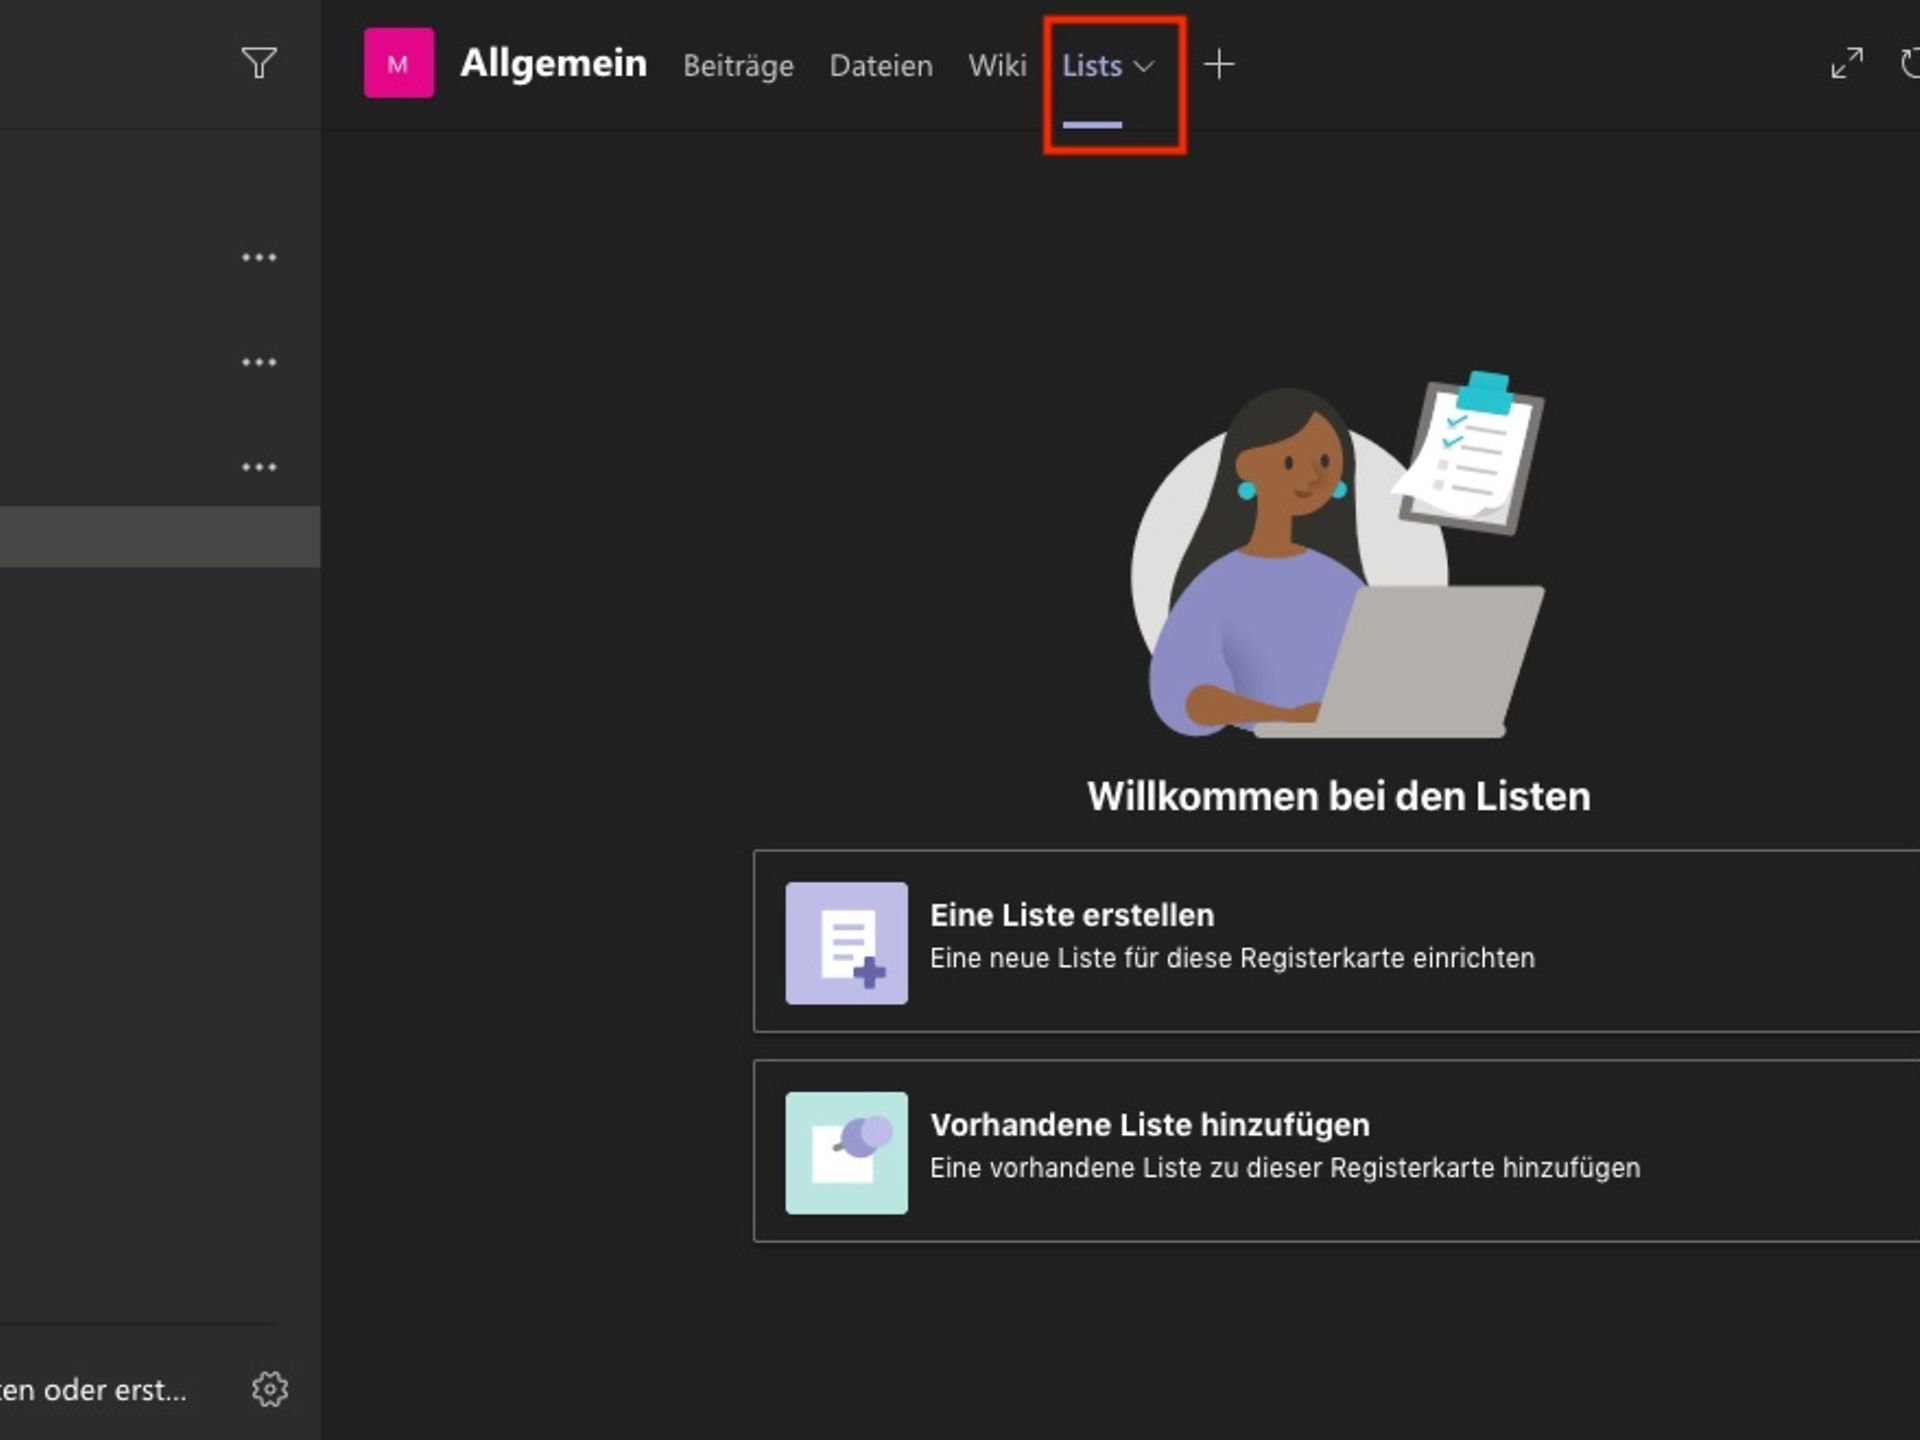Open third three-dots menu in sidebar
Viewport: 1920px width, 1440px height.
point(259,467)
